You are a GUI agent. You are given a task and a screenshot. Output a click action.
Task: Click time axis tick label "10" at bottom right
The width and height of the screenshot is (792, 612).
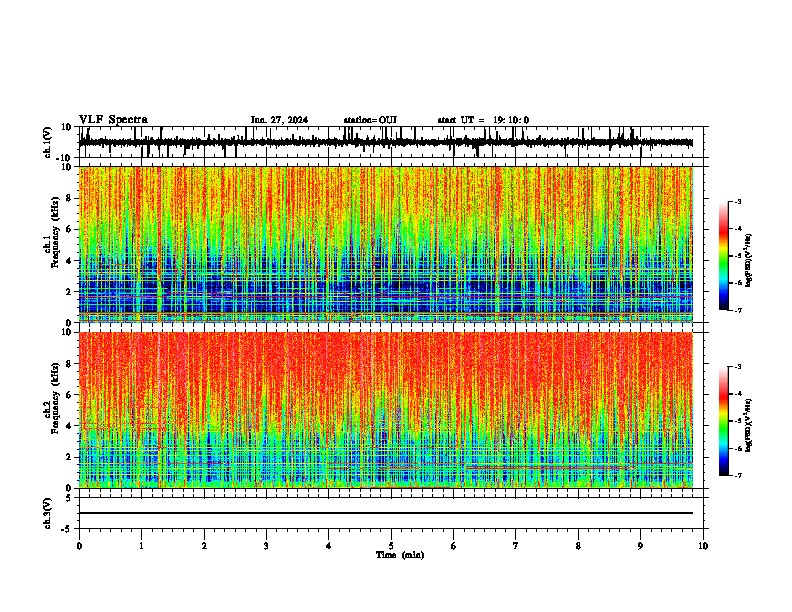(703, 546)
